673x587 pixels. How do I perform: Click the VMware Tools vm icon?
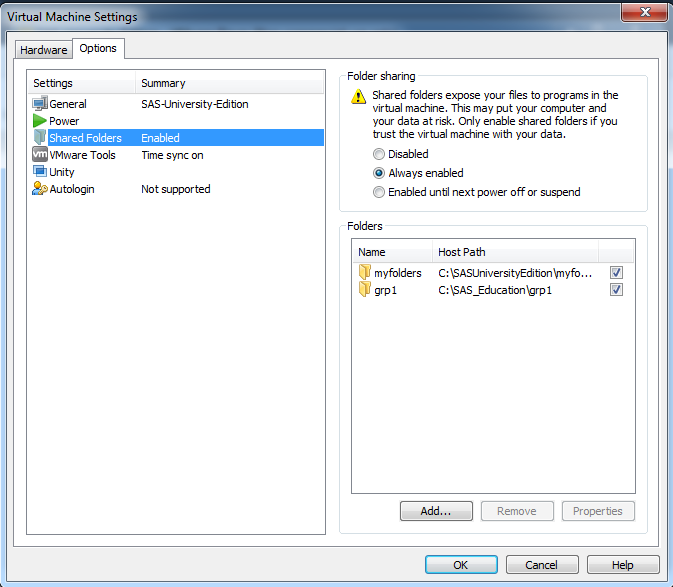click(x=39, y=154)
